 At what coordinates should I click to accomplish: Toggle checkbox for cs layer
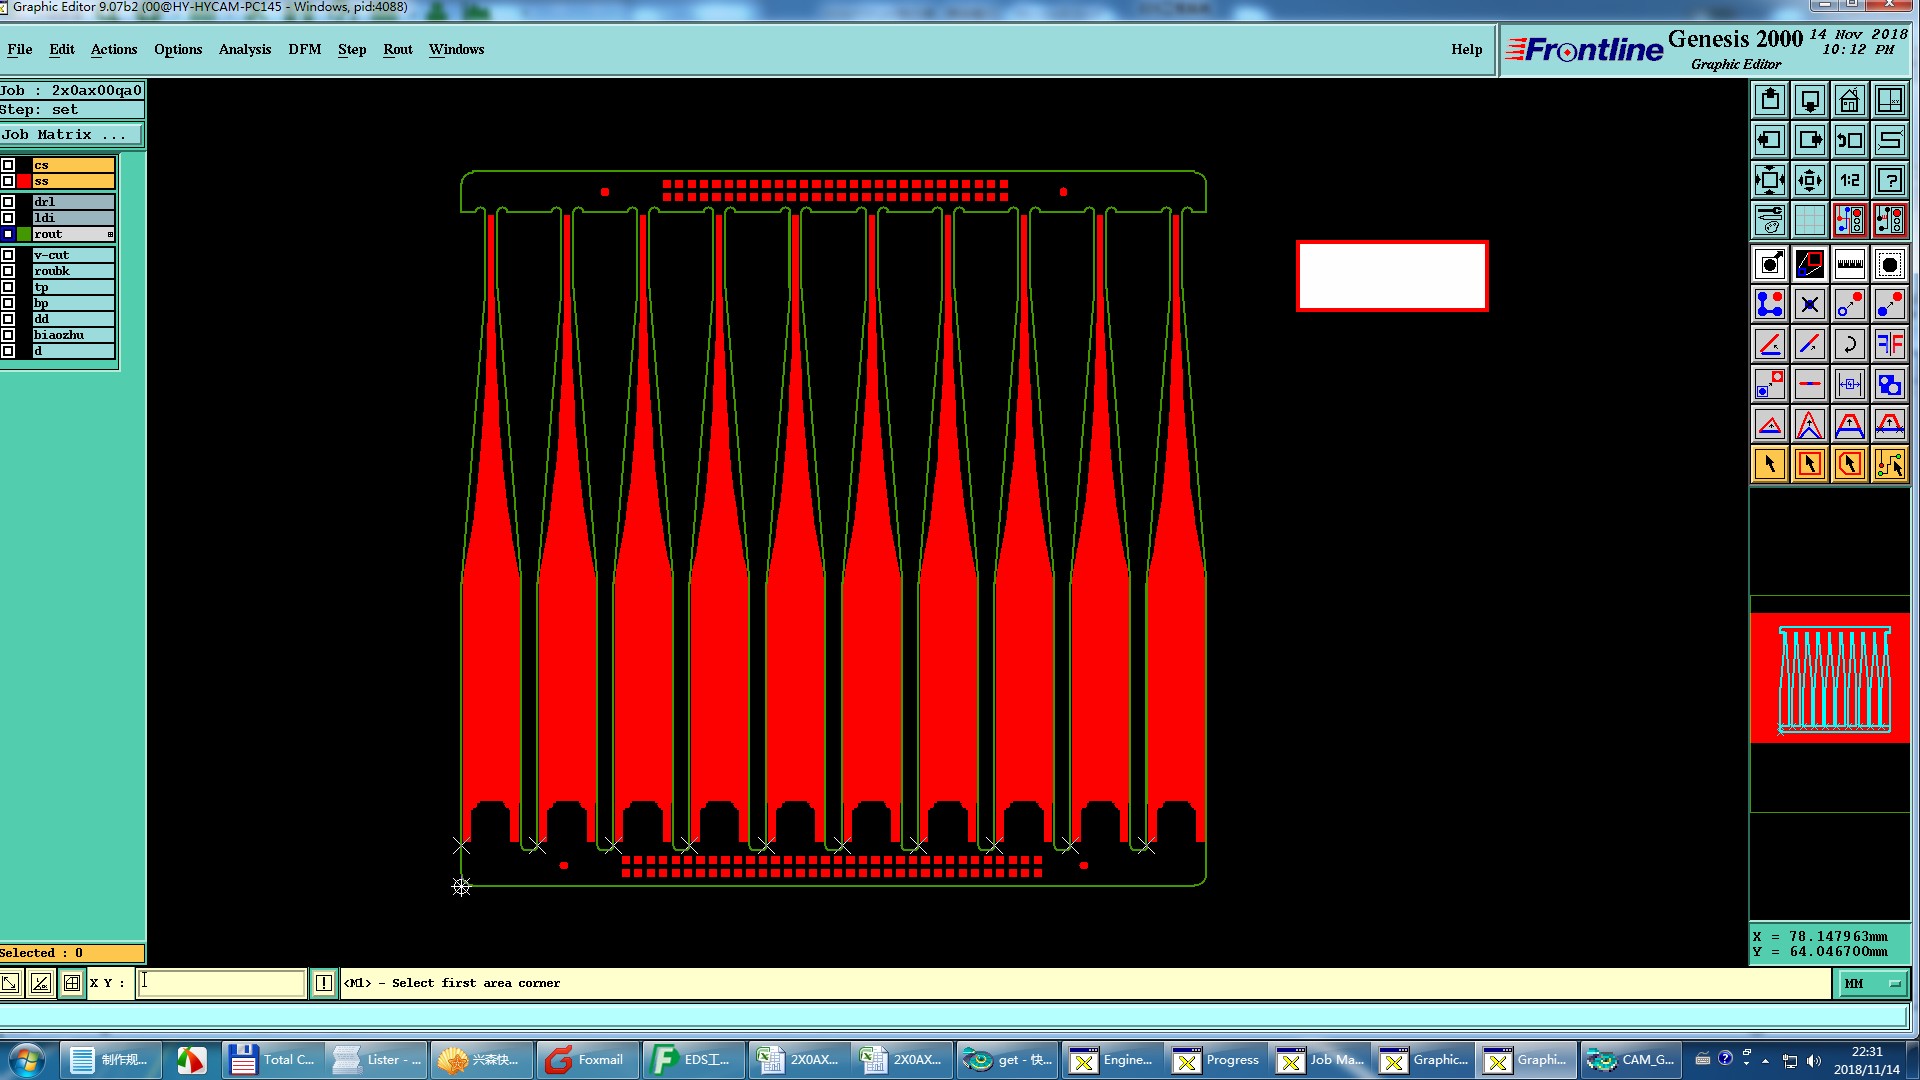pos(8,165)
